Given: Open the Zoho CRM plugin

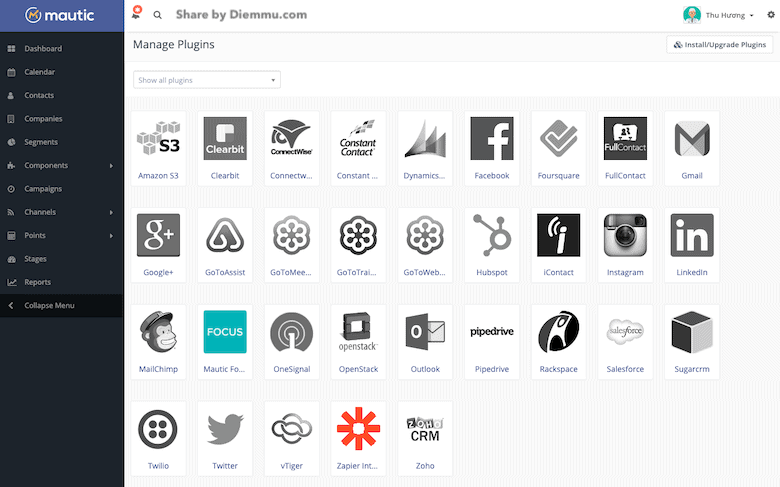Looking at the screenshot, I should pyautogui.click(x=425, y=439).
